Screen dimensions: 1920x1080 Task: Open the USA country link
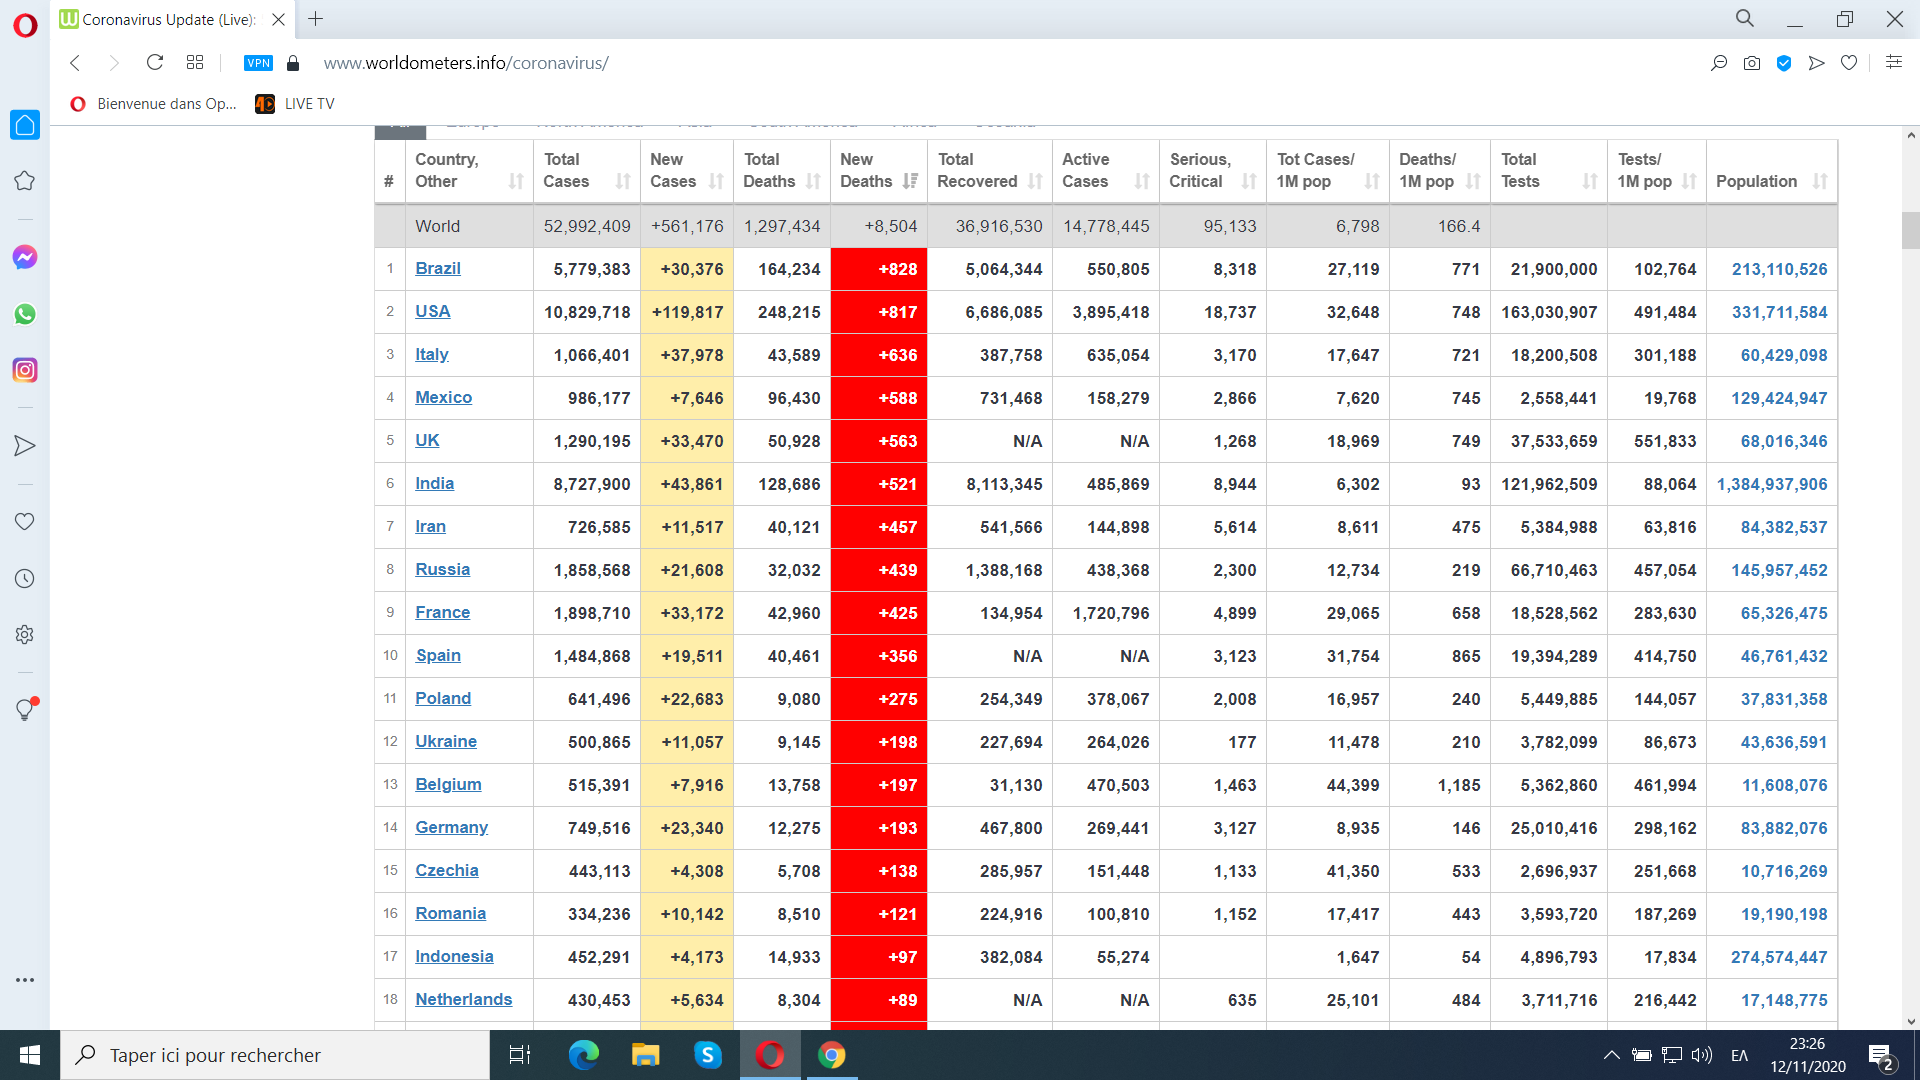click(433, 311)
